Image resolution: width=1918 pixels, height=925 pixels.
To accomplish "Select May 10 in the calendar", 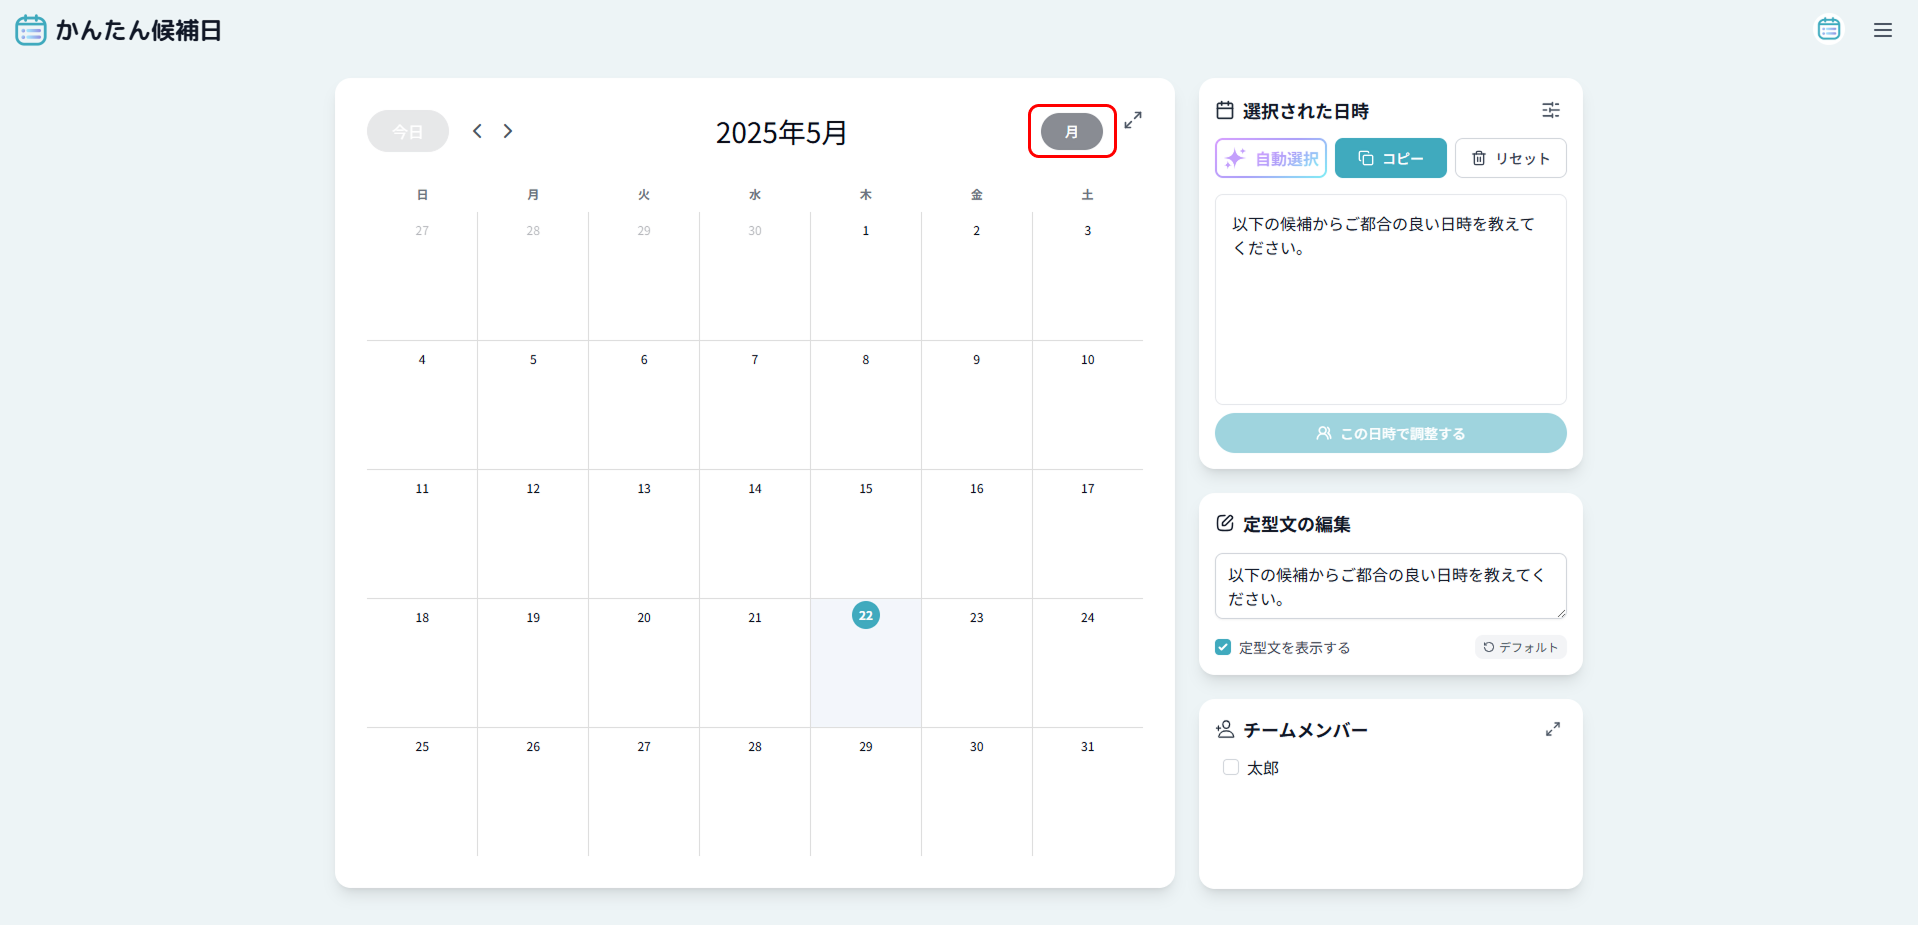I will 1088,404.
